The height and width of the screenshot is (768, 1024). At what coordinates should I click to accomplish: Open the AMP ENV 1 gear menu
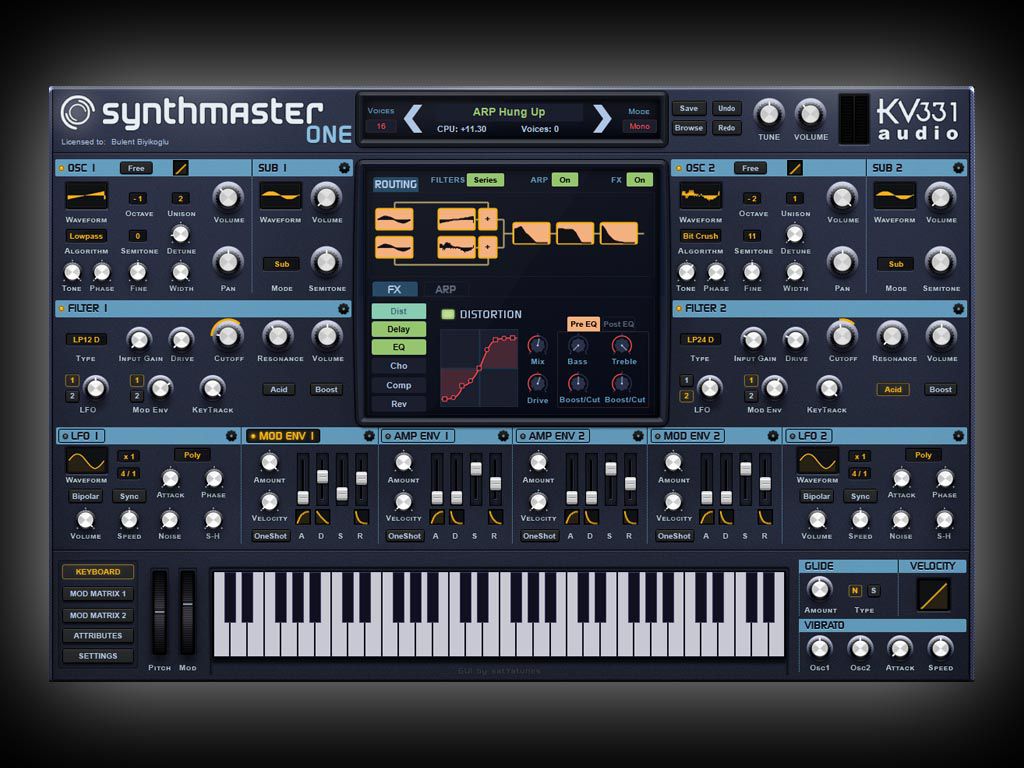[x=503, y=436]
